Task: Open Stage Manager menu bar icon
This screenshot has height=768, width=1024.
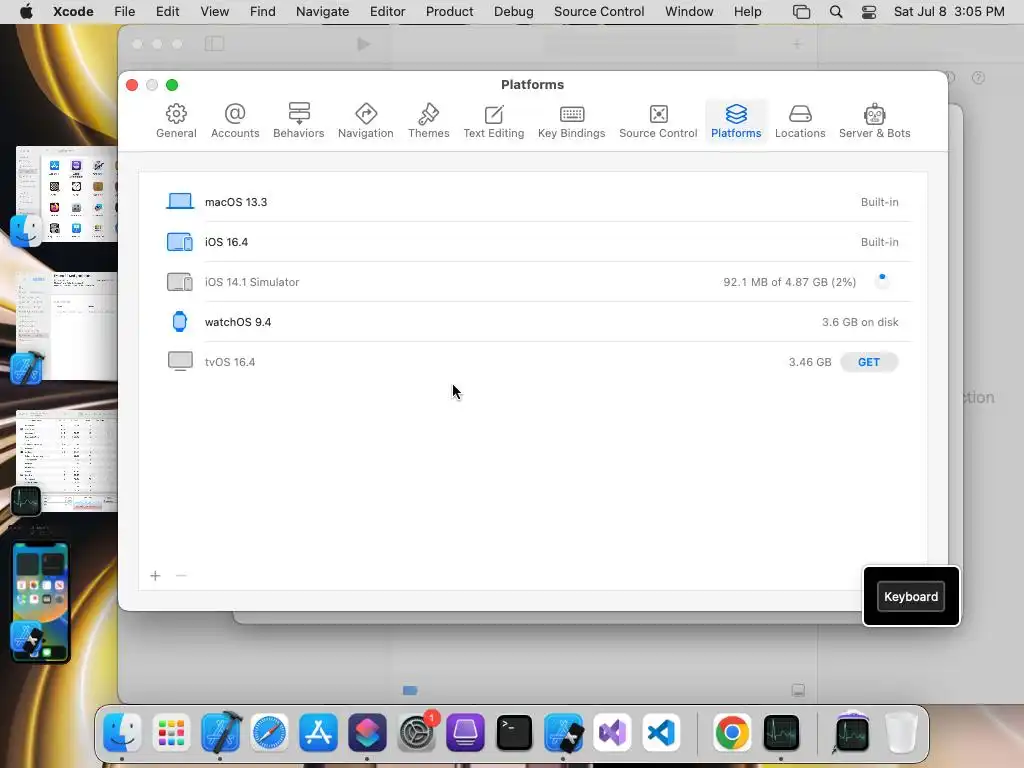Action: click(x=801, y=11)
